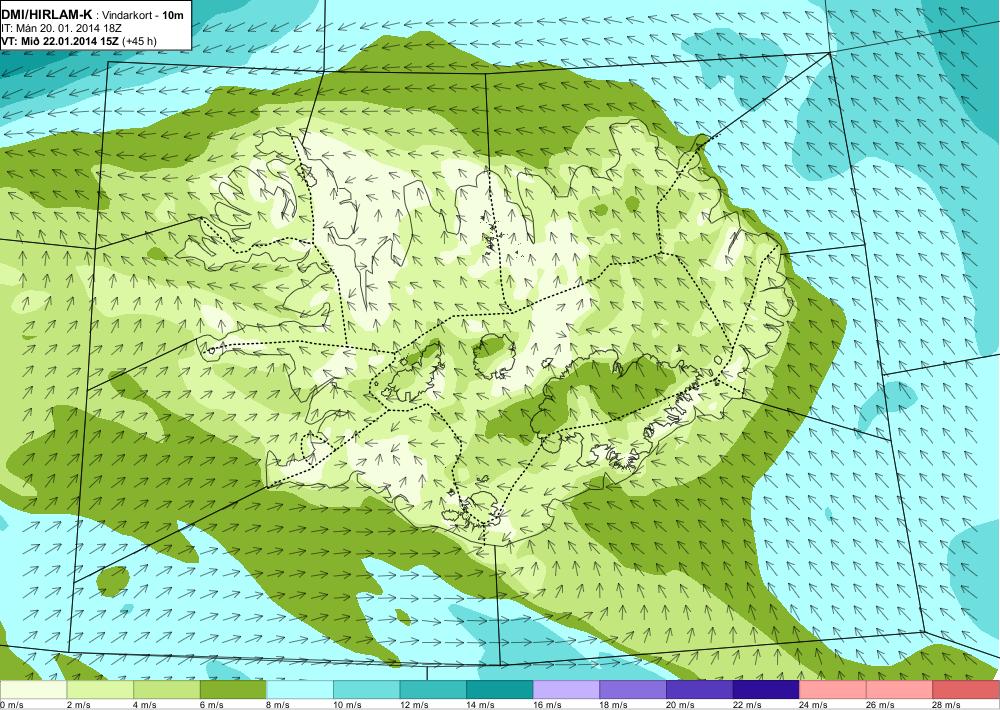1000x710 pixels.
Task: Pick the dark green 6–8 m/s legend swatch
Action: coord(233,690)
